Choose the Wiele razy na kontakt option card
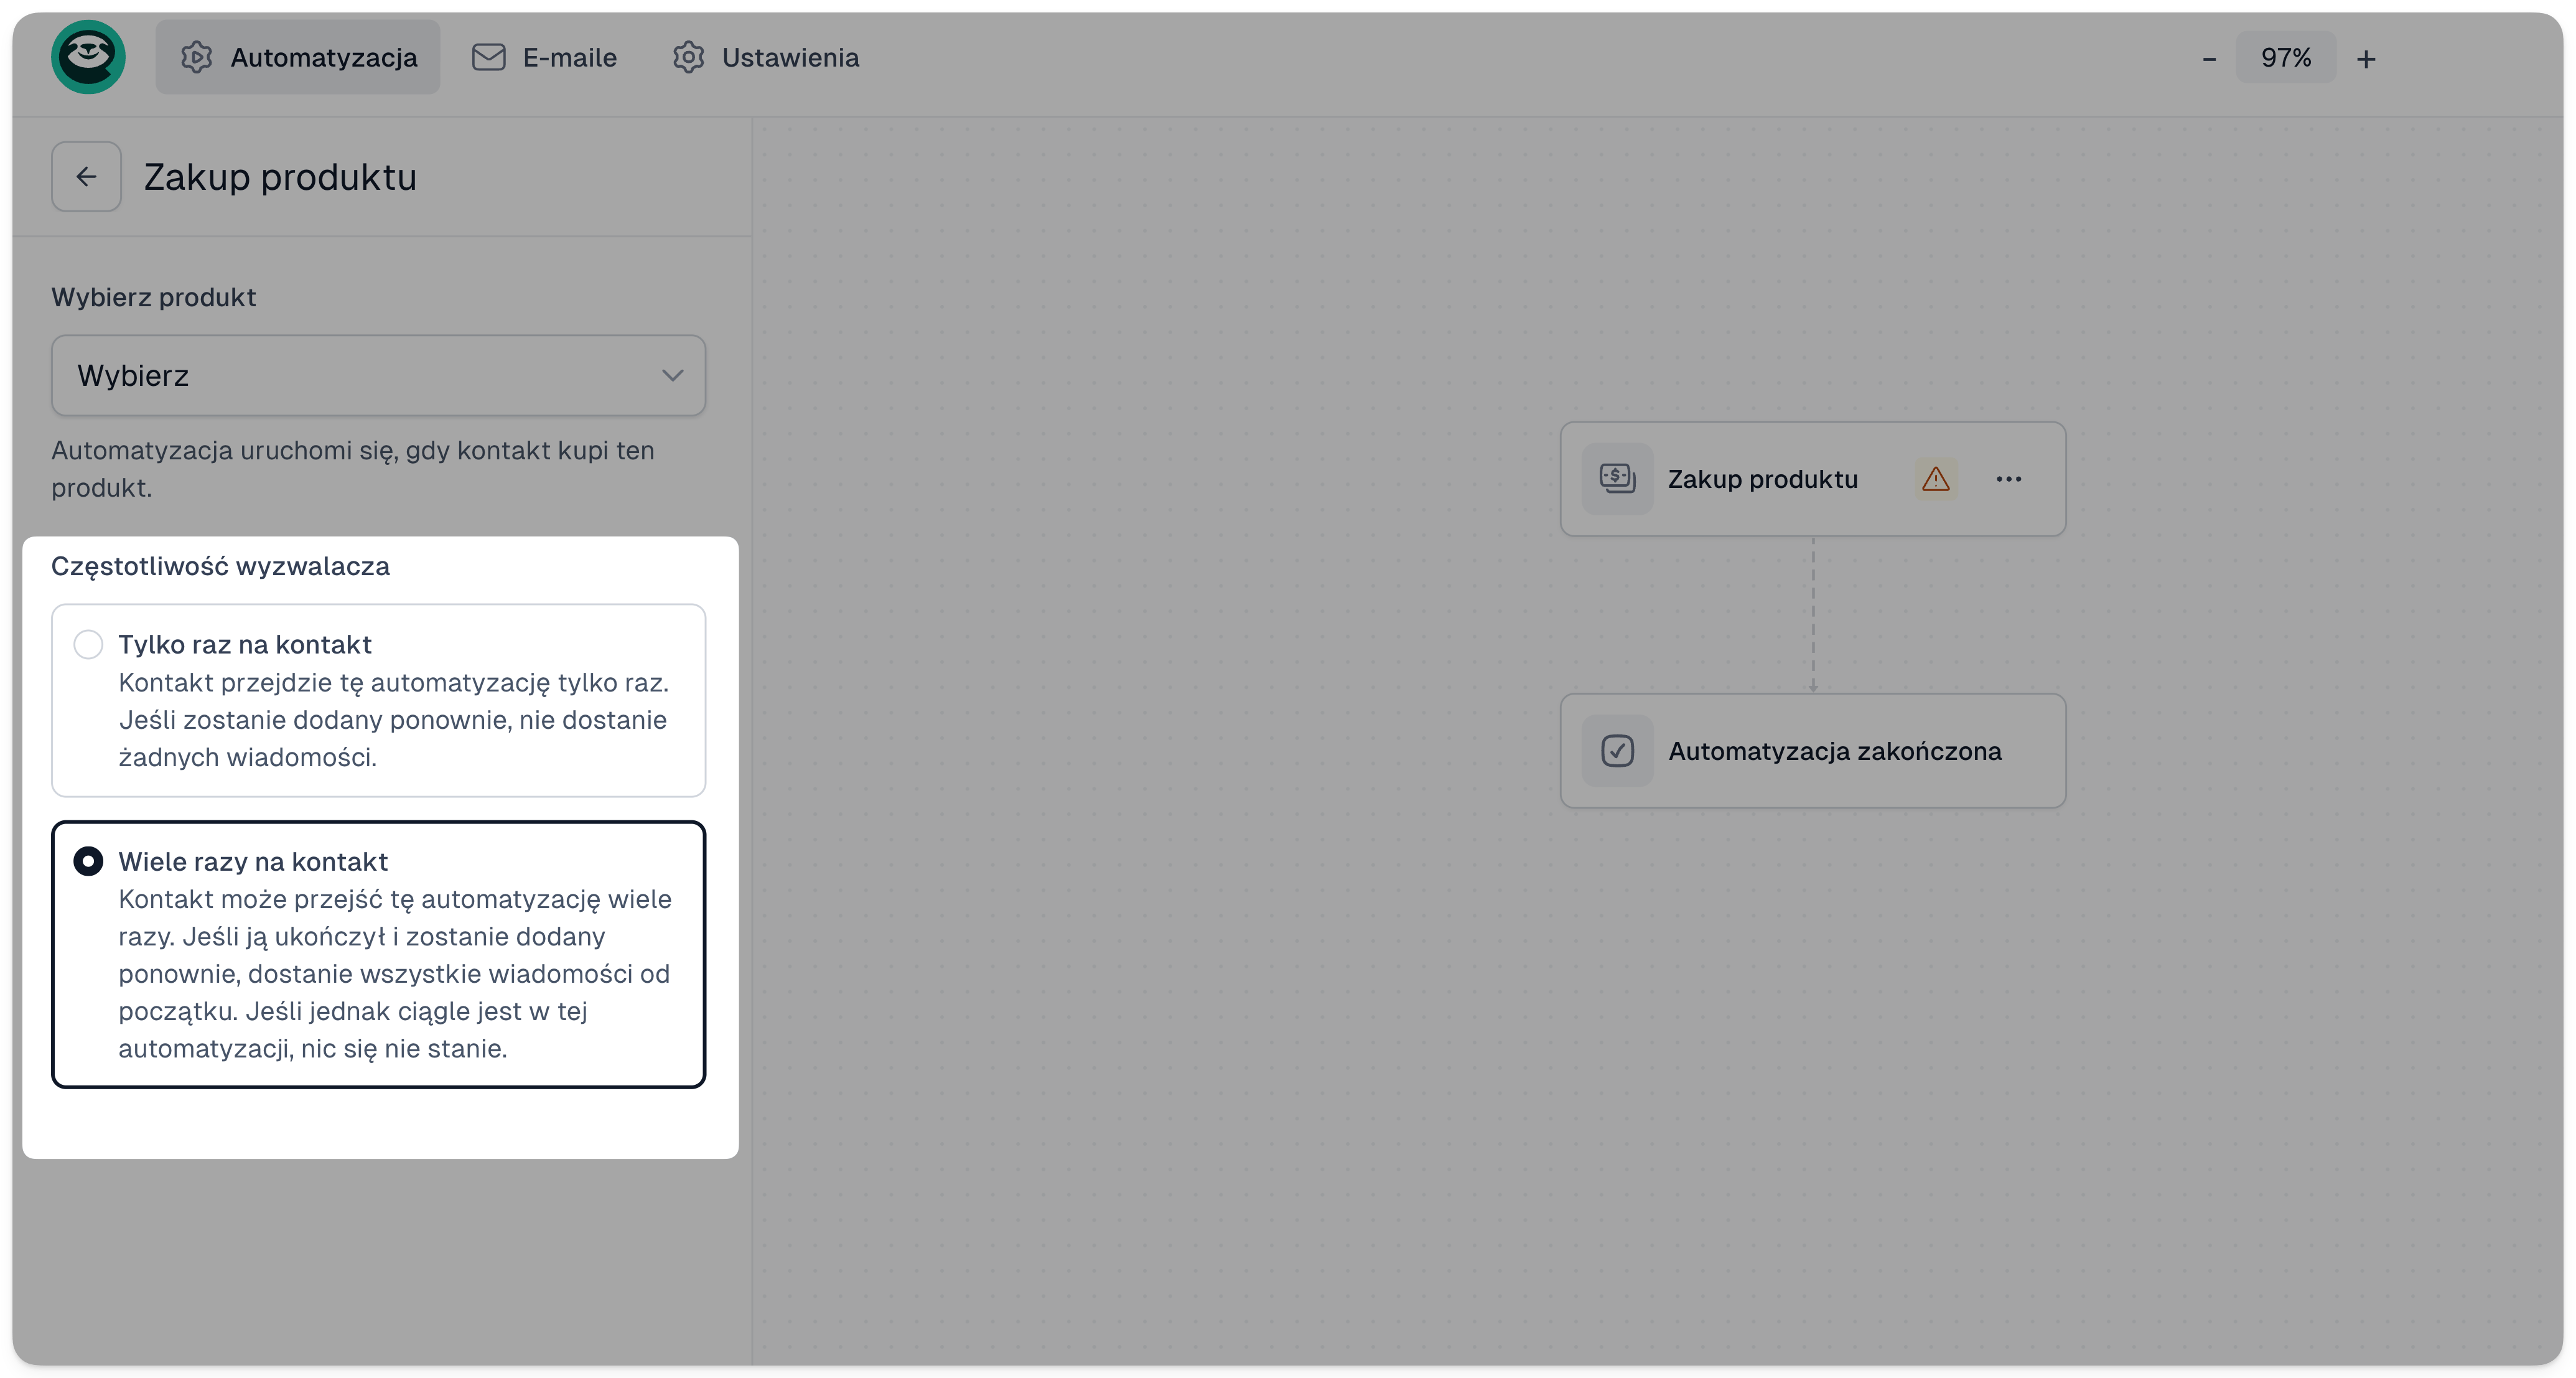The width and height of the screenshot is (2576, 1378). (378, 955)
